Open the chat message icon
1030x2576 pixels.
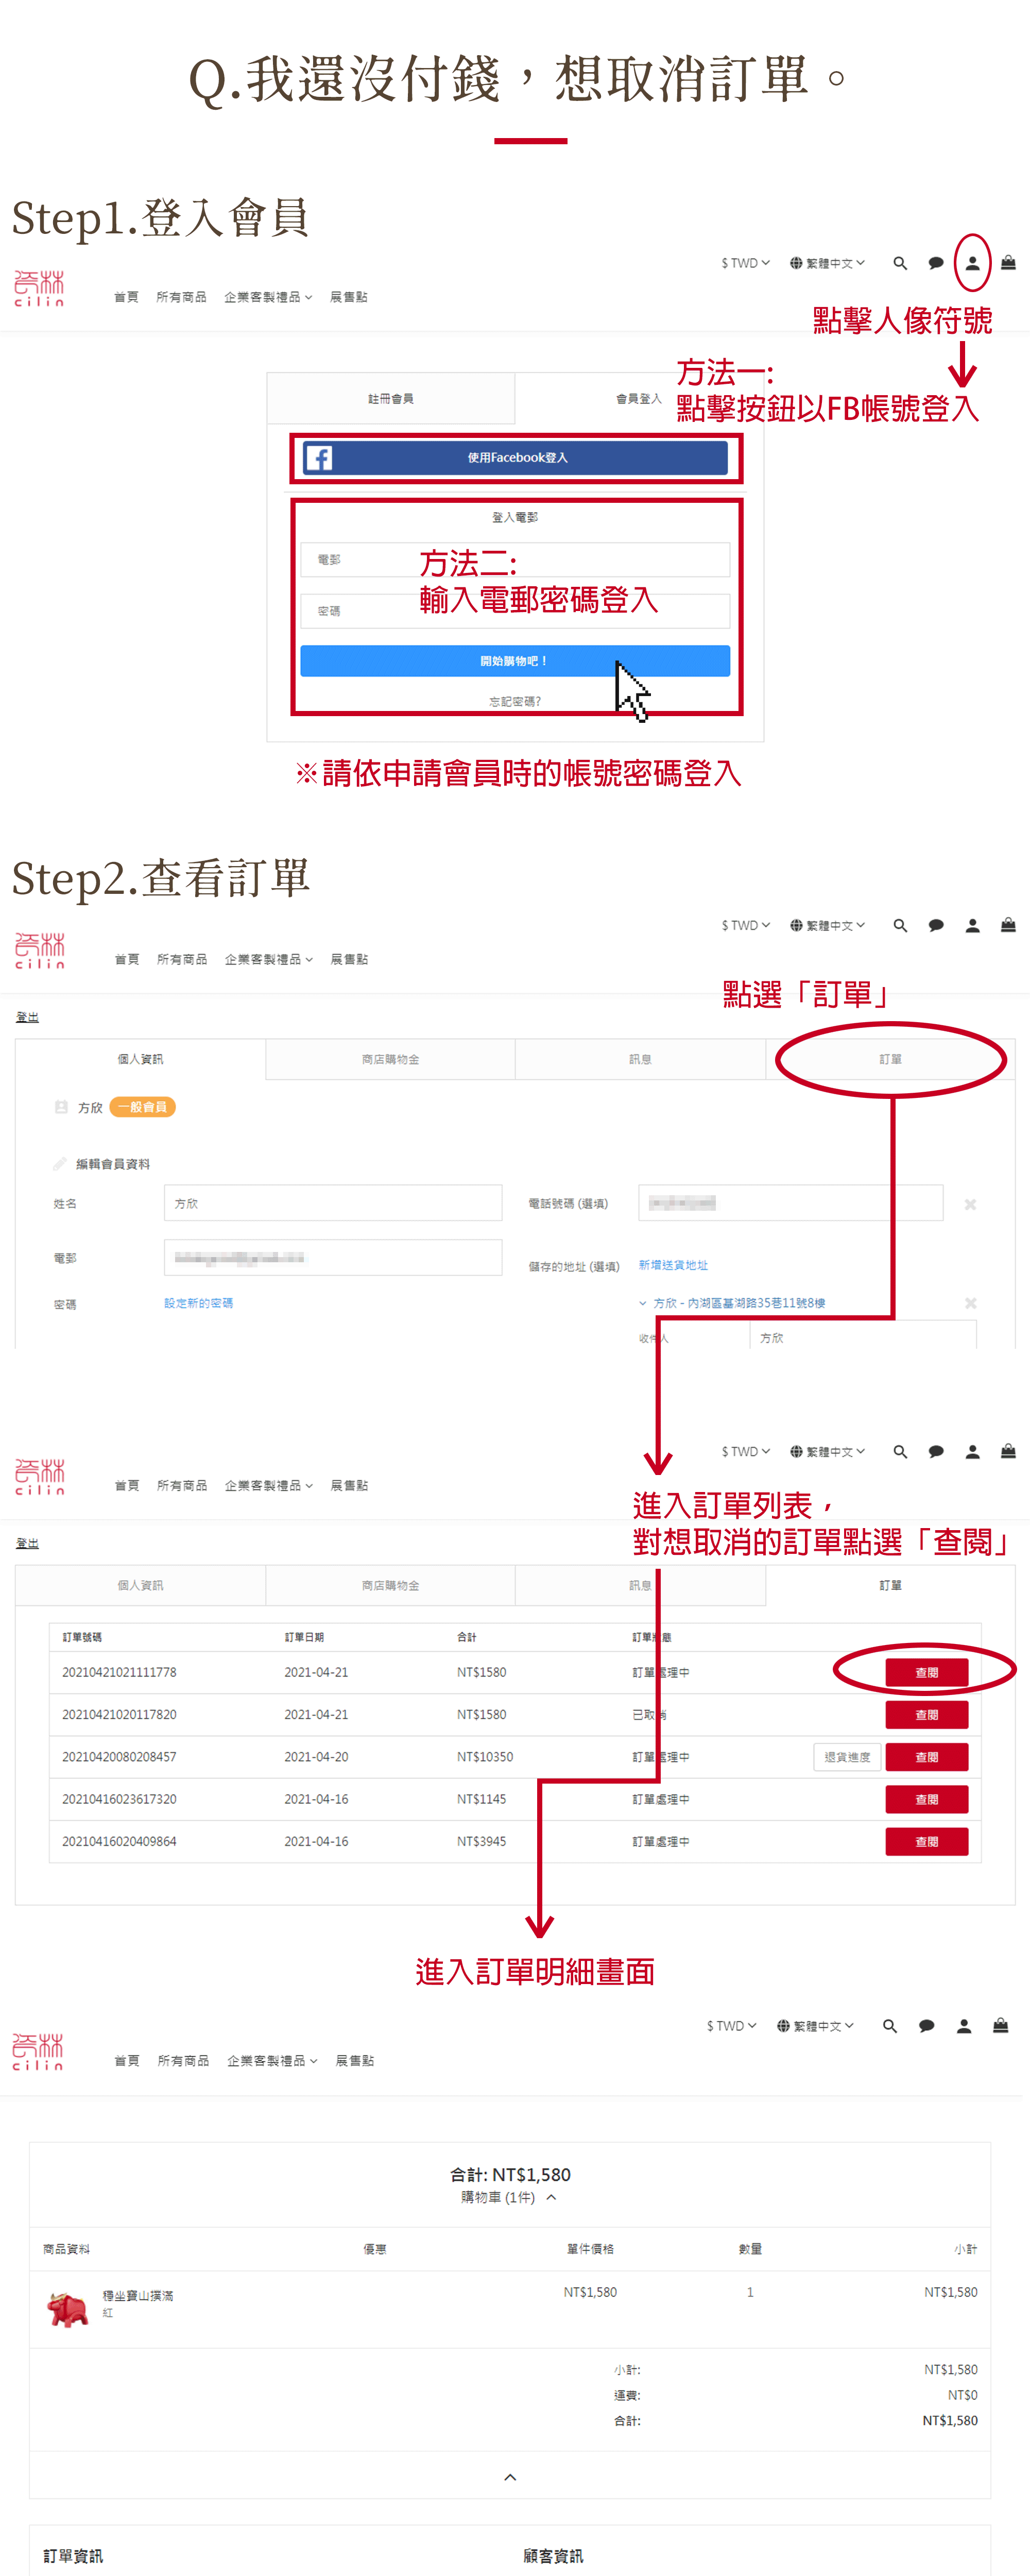[x=936, y=263]
